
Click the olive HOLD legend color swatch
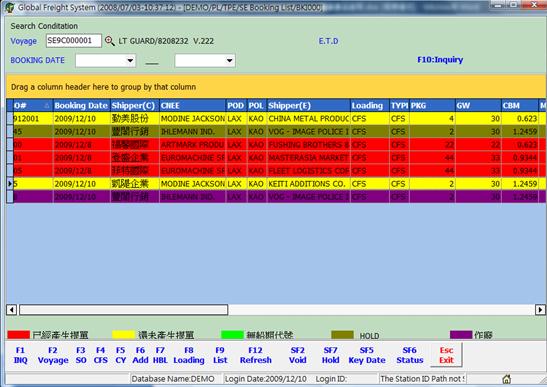pos(342,335)
